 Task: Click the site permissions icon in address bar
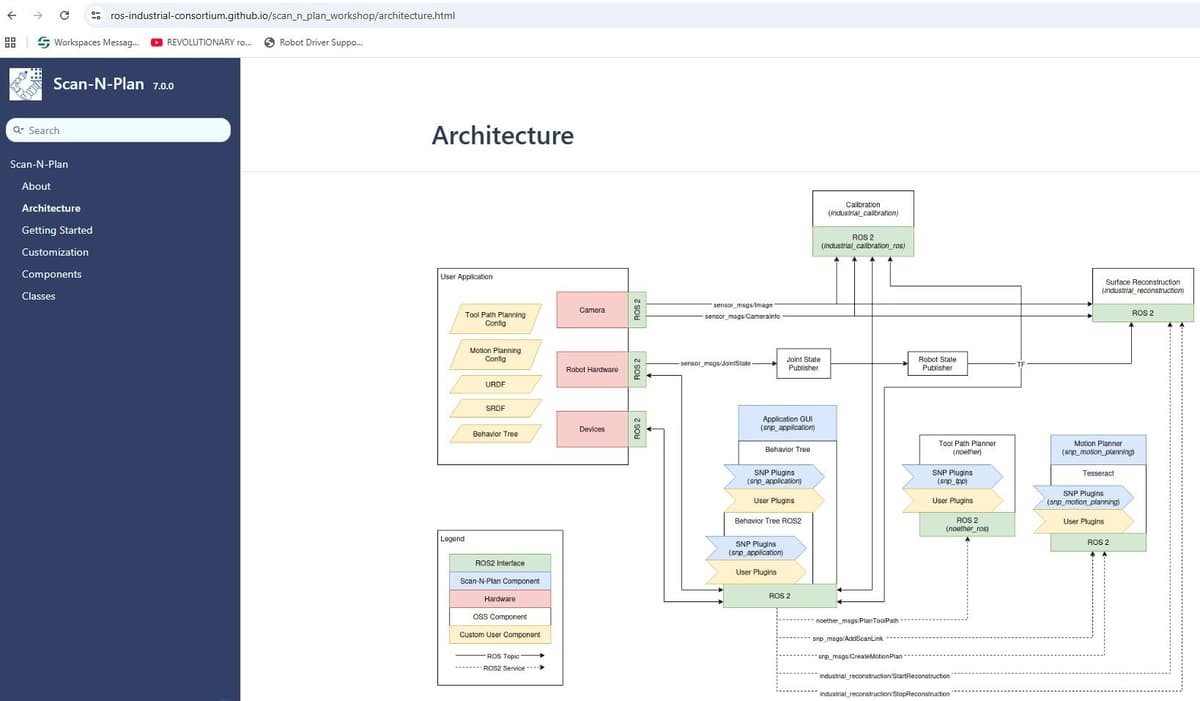95,15
